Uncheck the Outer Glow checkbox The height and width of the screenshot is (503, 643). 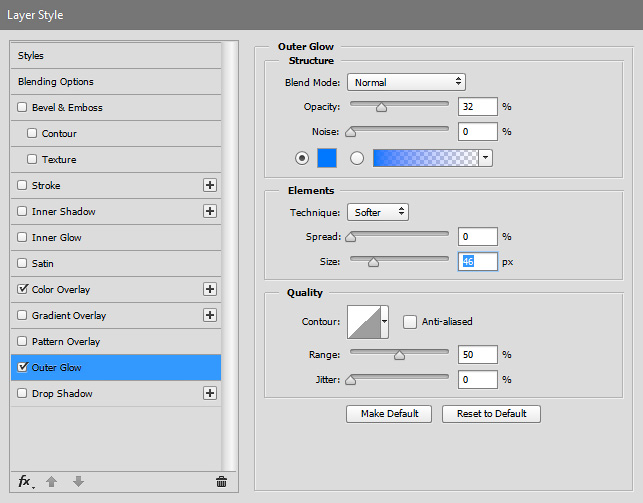click(22, 367)
